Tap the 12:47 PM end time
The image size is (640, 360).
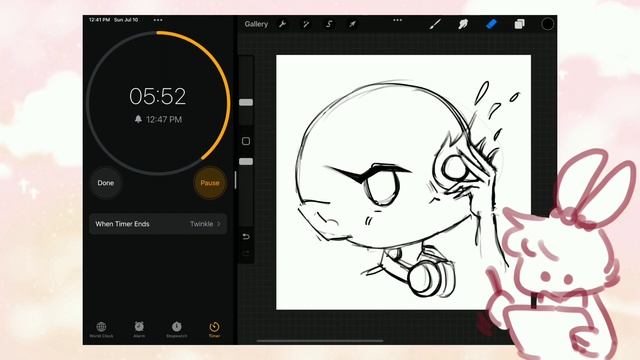click(158, 120)
